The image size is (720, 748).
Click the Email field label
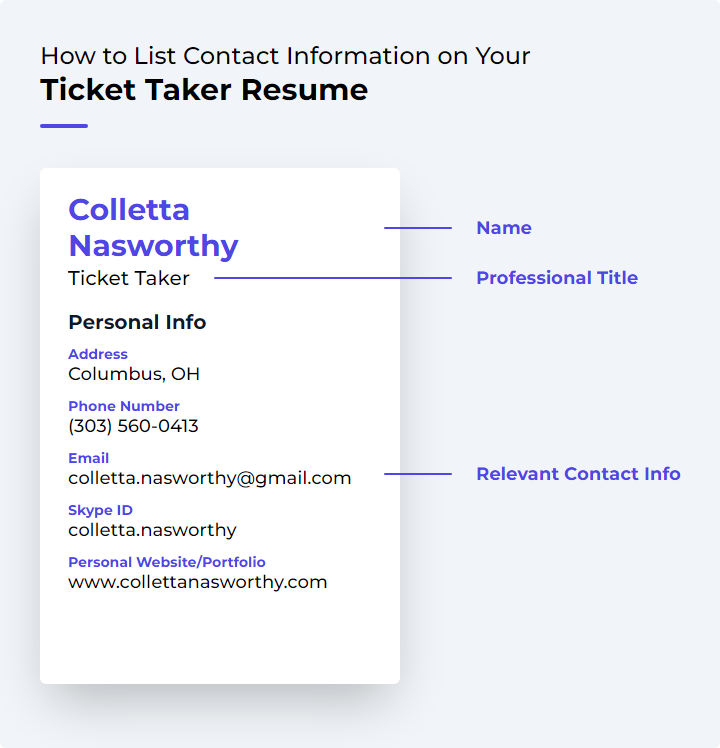[x=89, y=458]
